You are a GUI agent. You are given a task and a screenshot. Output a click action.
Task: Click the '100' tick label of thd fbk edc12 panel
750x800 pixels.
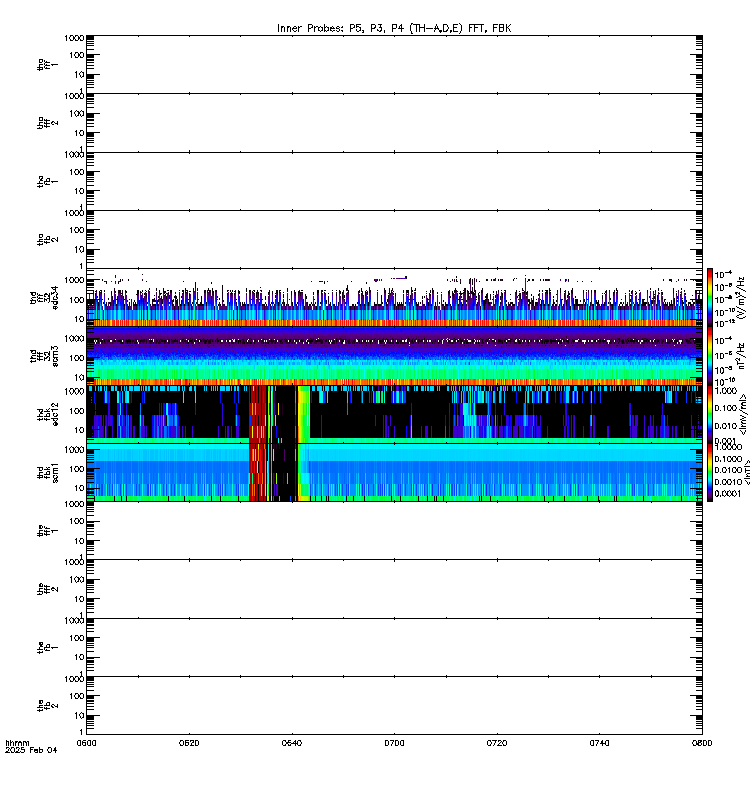coord(77,411)
